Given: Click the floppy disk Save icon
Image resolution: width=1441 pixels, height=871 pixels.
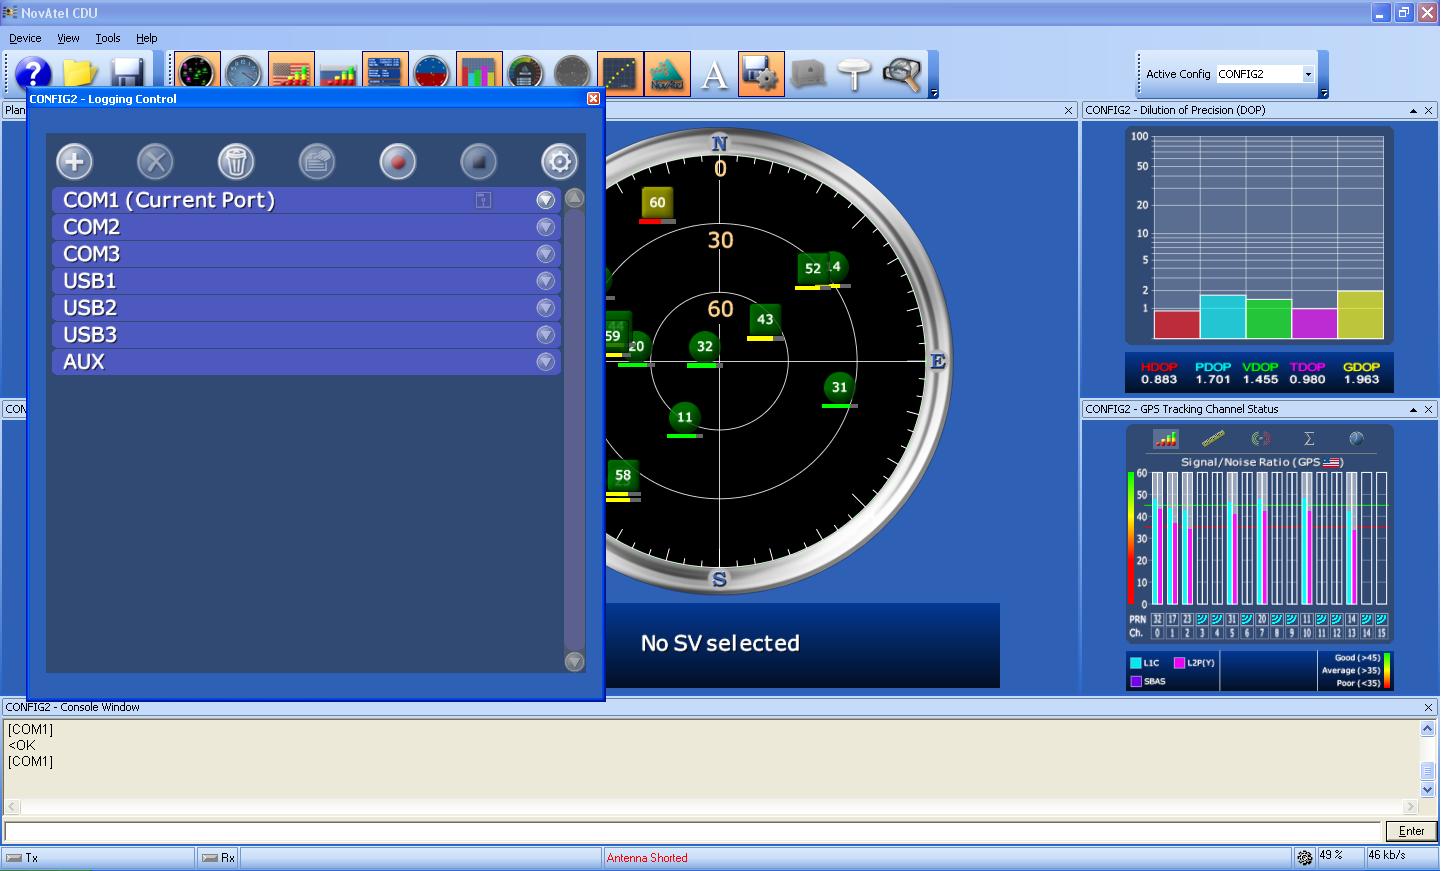Looking at the screenshot, I should click(x=127, y=74).
